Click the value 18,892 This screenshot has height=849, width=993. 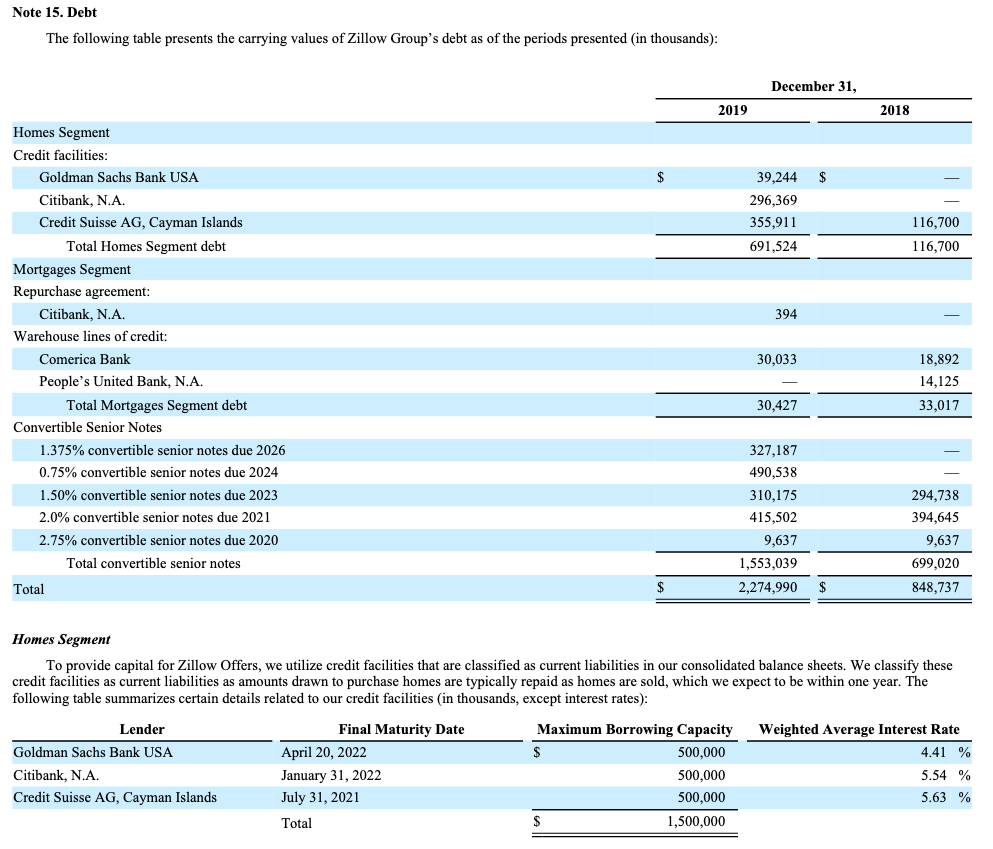pos(939,359)
